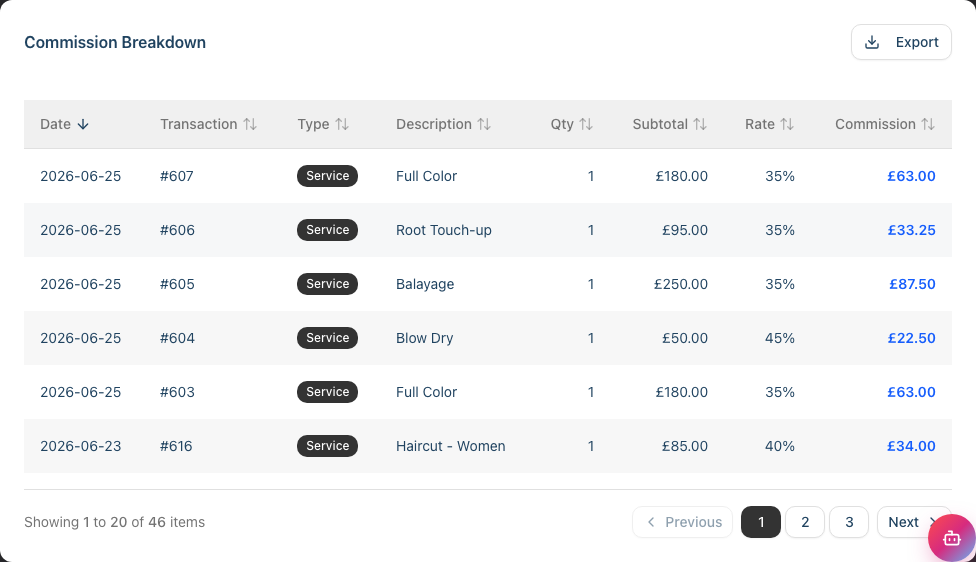Click the Service badge for #607

click(327, 176)
